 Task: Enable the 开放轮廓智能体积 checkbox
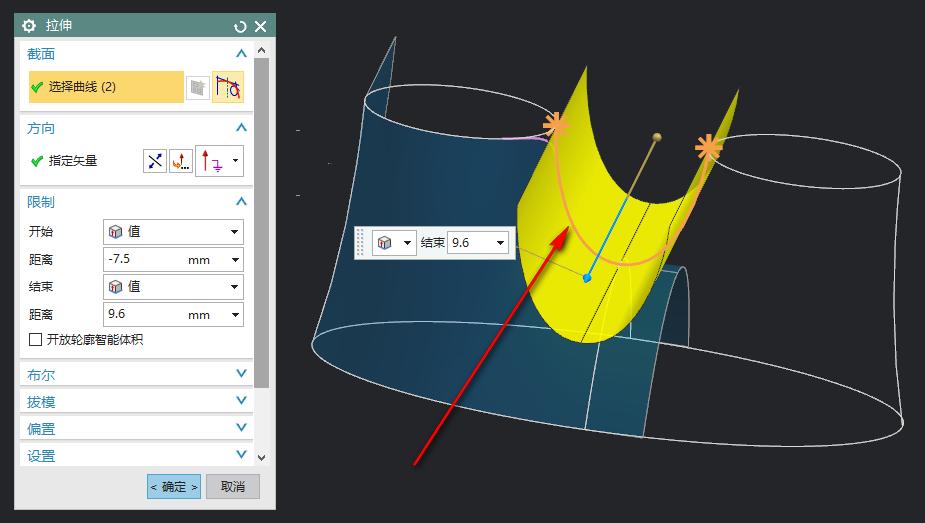[x=35, y=340]
